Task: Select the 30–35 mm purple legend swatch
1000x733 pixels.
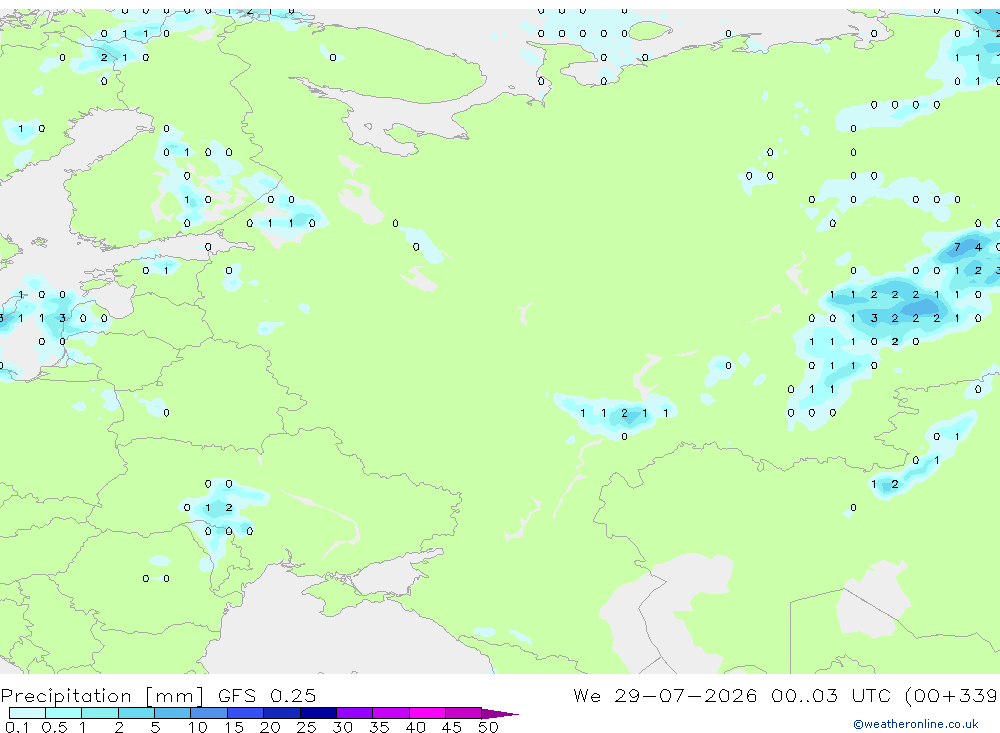Action: tap(355, 713)
